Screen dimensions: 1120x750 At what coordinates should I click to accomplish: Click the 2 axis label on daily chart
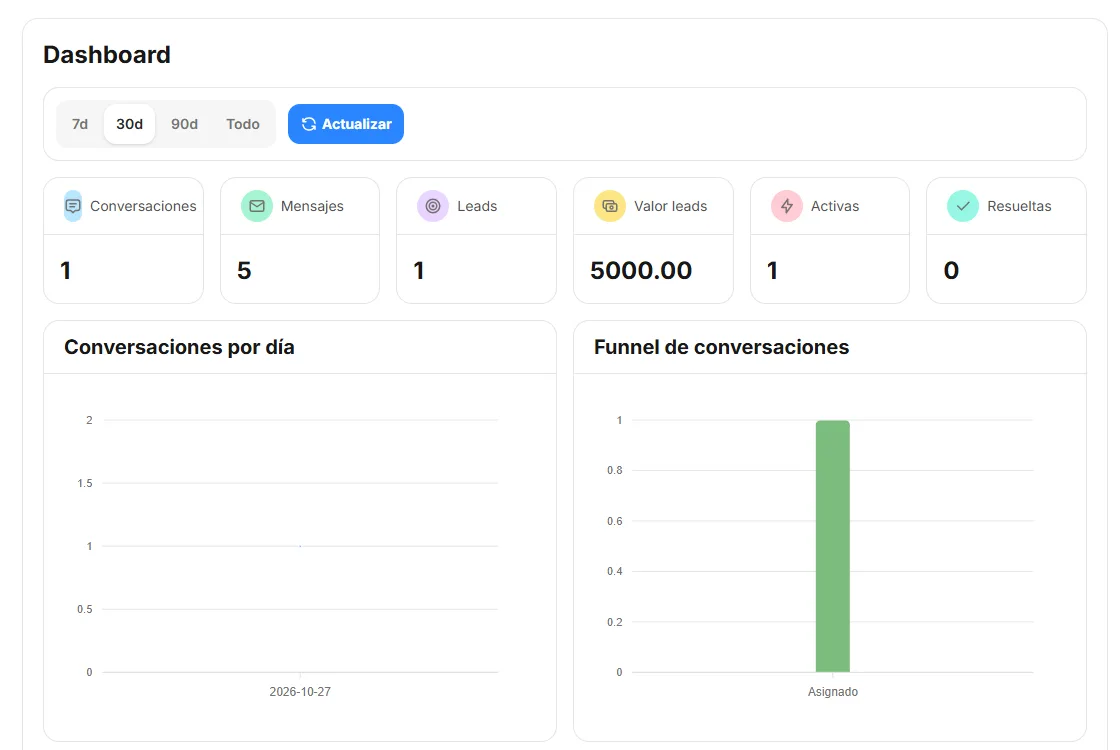coord(89,420)
